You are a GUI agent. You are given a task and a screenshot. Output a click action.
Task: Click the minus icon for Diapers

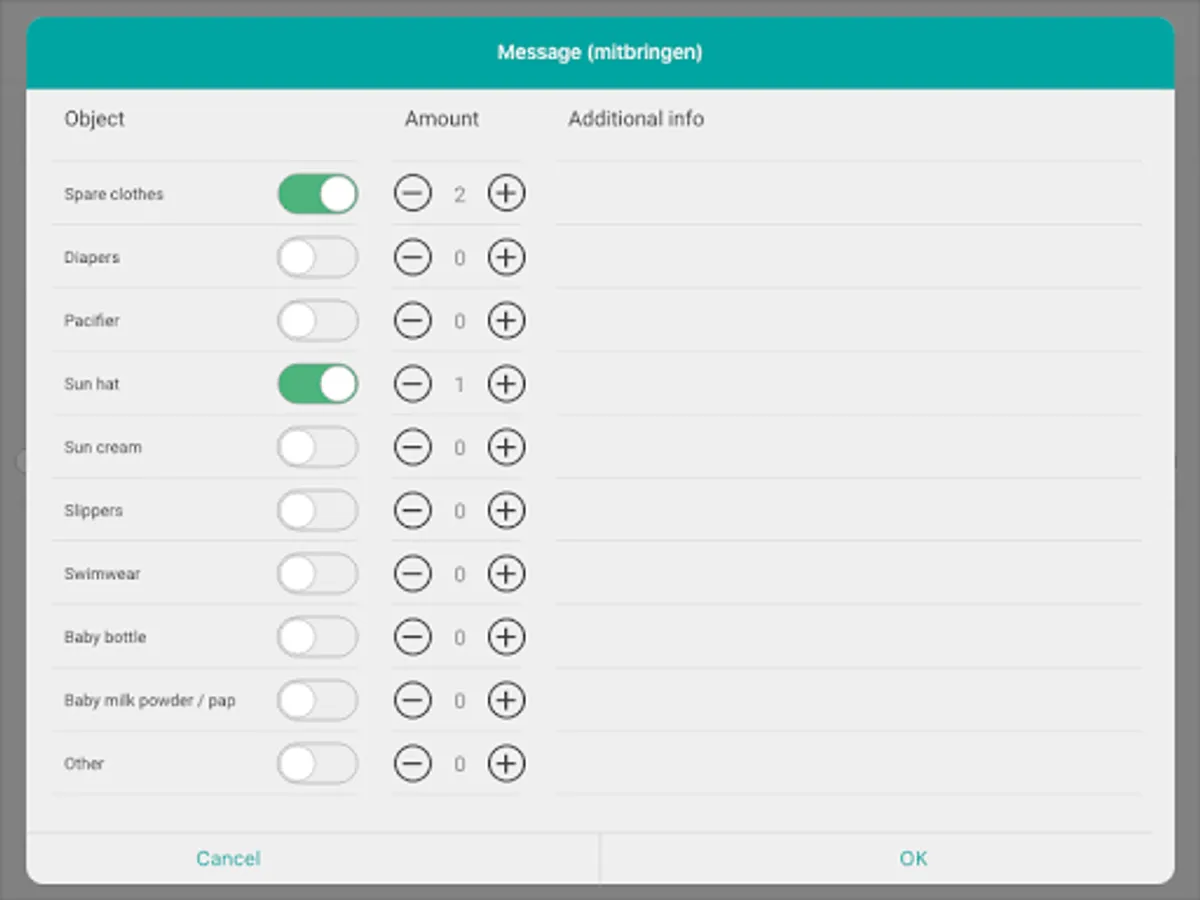point(412,257)
